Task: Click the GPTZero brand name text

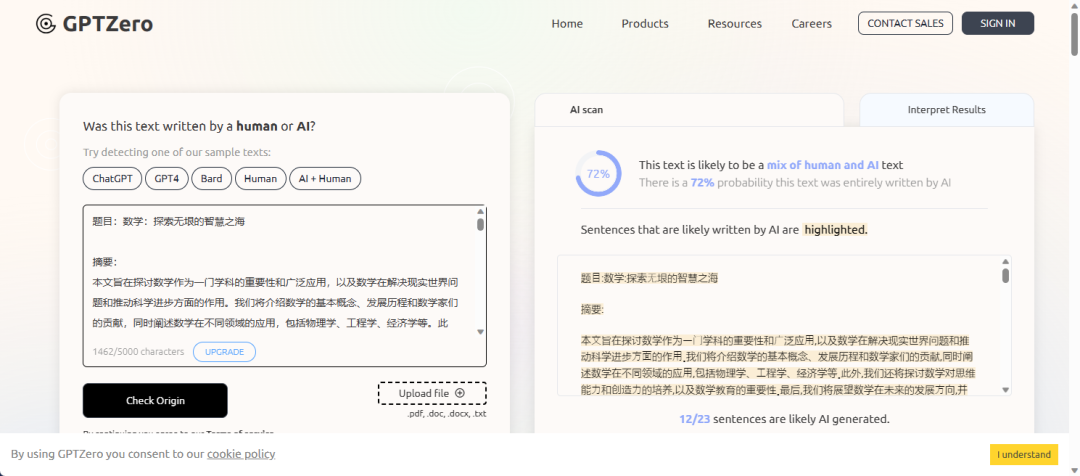Action: [107, 24]
